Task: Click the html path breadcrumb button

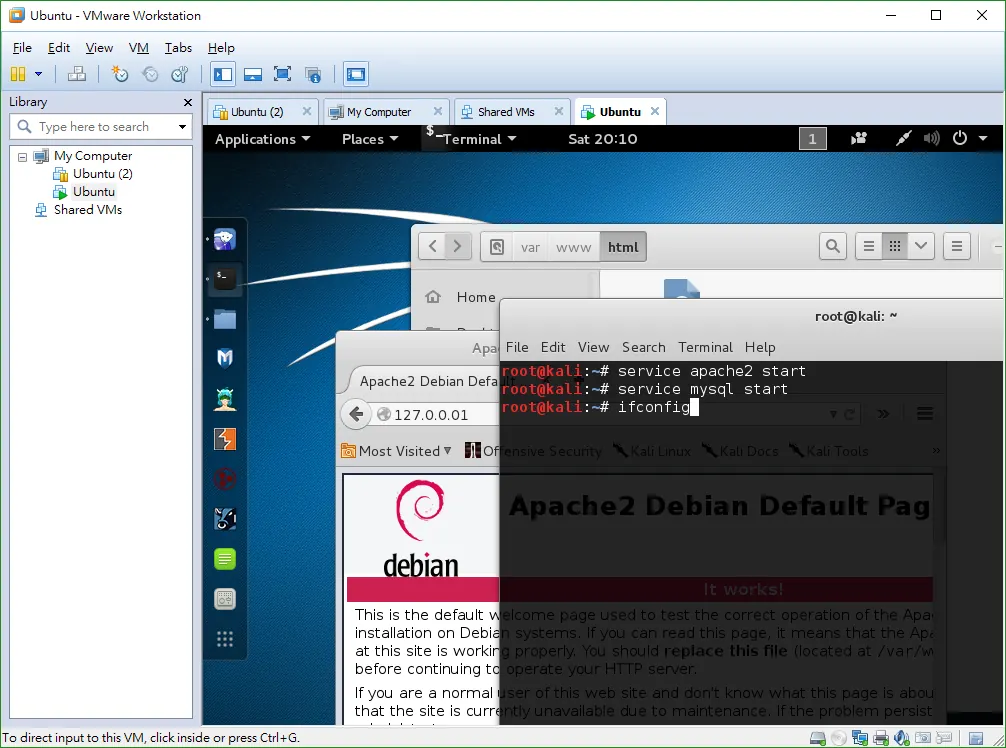Action: pos(623,247)
